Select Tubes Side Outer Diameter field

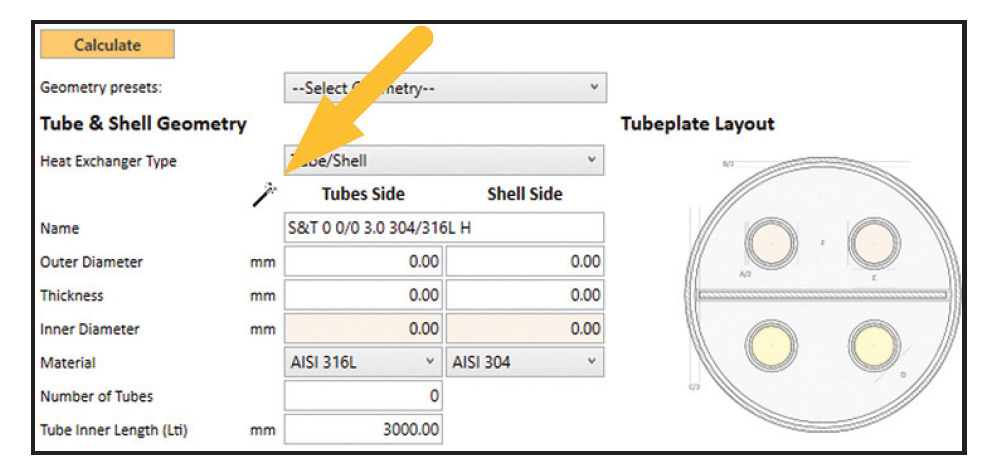coord(363,262)
